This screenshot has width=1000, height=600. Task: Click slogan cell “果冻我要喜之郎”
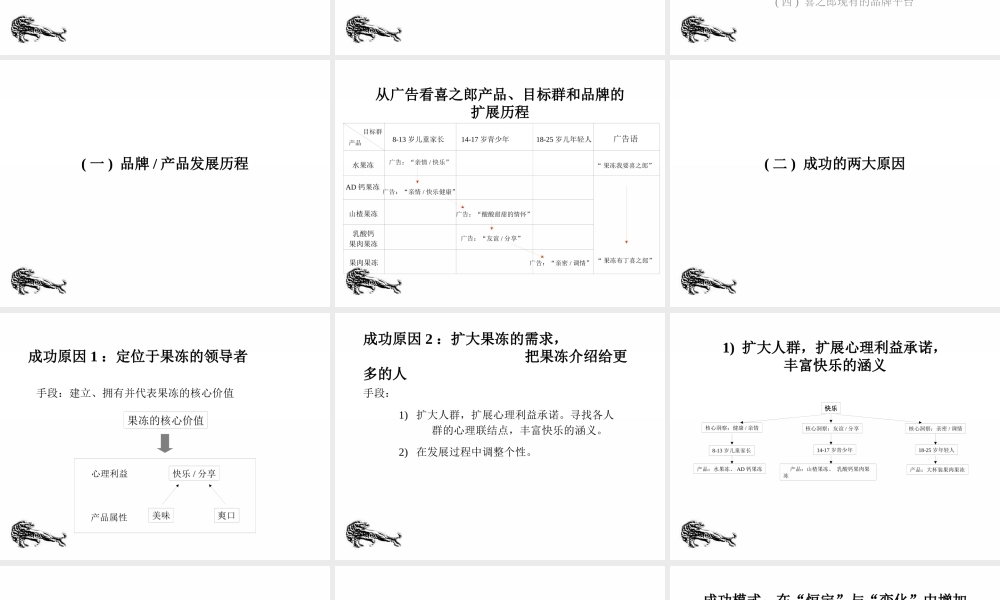tap(625, 165)
